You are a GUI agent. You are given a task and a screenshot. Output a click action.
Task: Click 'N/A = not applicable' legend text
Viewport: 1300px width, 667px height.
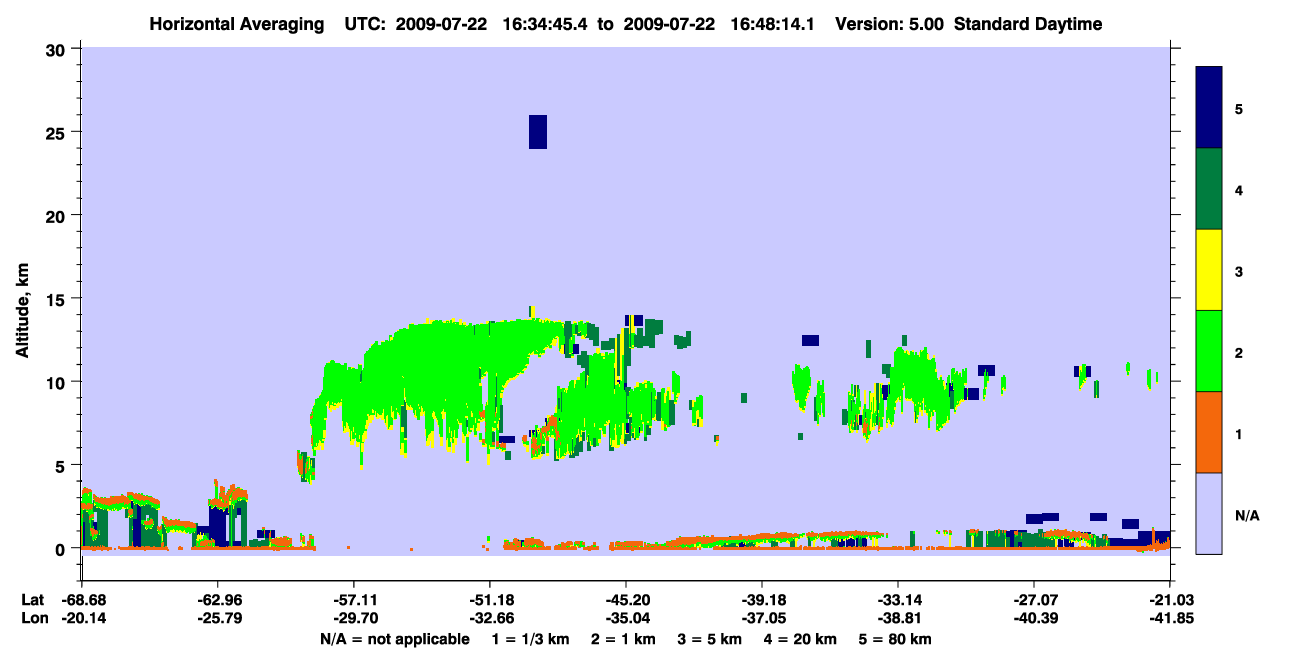pos(394,639)
